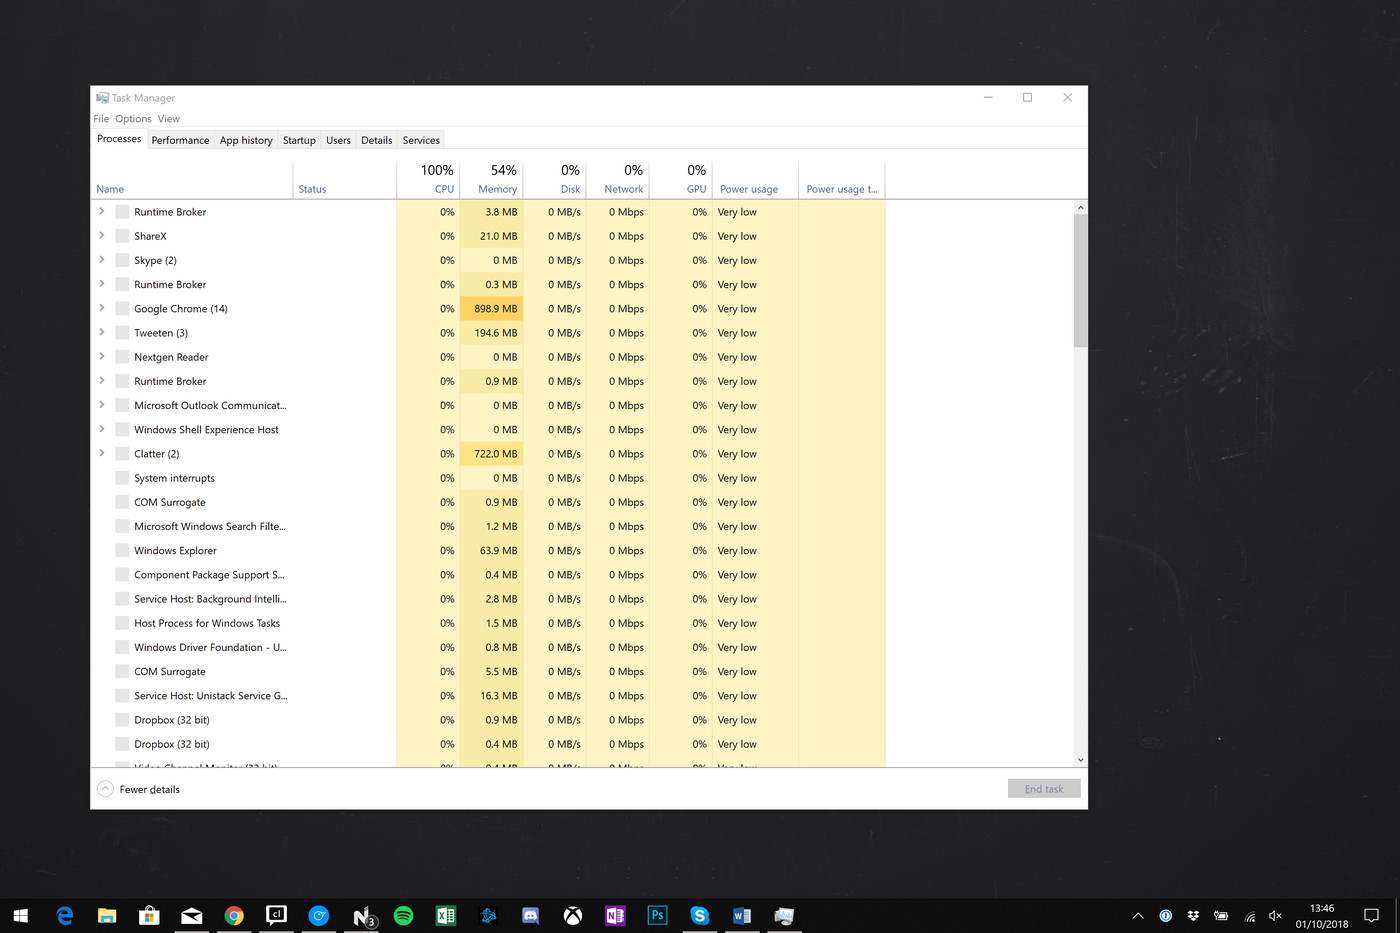Viewport: 1400px width, 933px height.
Task: Click the process list scrollbar thumb
Action: pyautogui.click(x=1080, y=280)
